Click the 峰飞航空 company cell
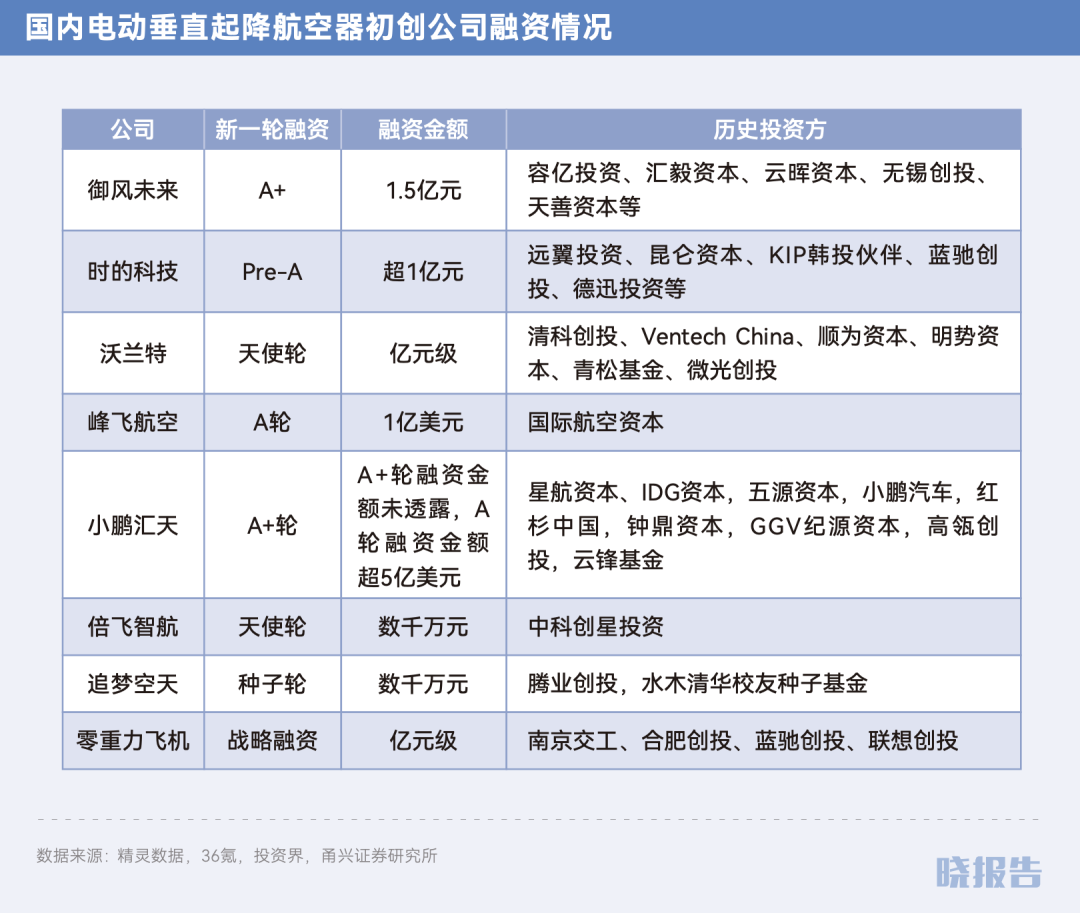Screen dimensions: 1080x913 133,422
